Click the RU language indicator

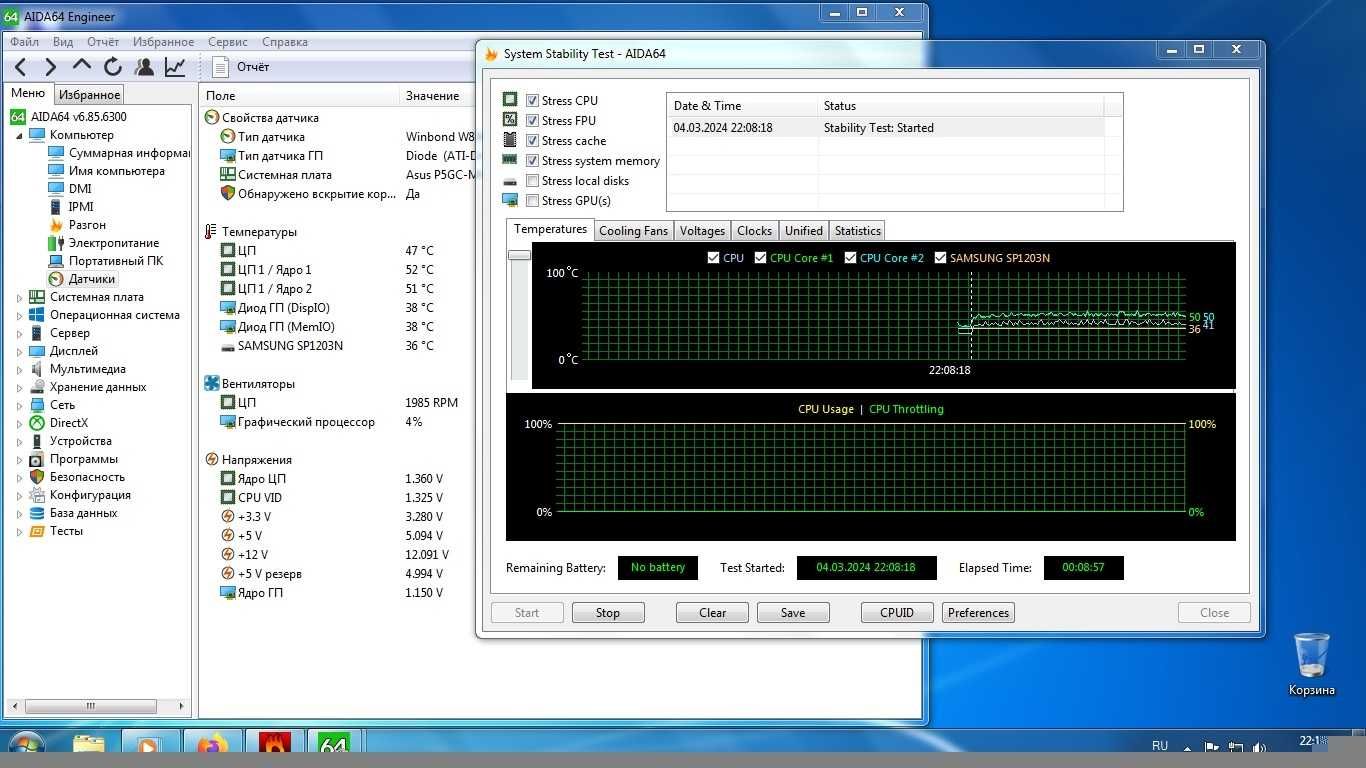(x=1160, y=746)
